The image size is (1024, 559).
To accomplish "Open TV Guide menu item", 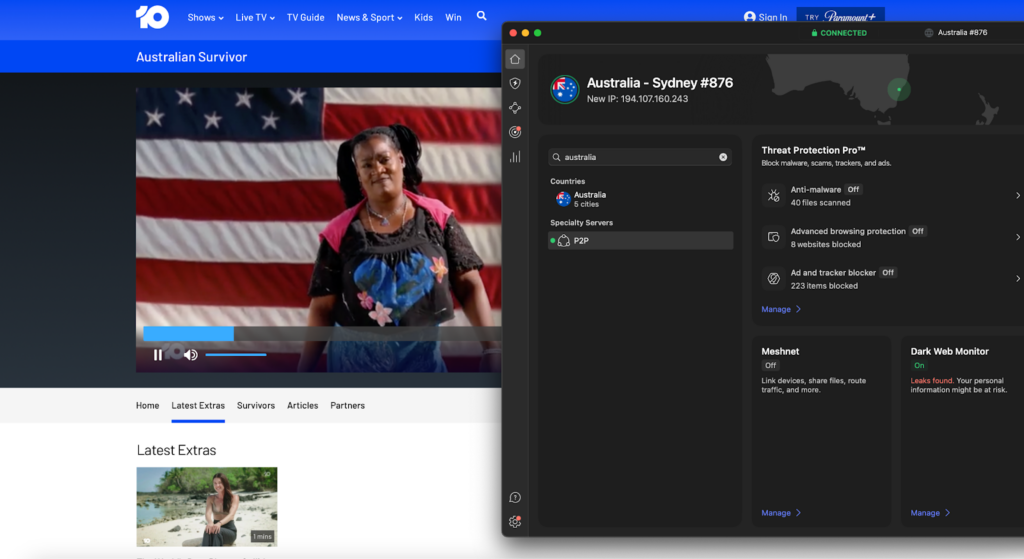I will pos(306,18).
